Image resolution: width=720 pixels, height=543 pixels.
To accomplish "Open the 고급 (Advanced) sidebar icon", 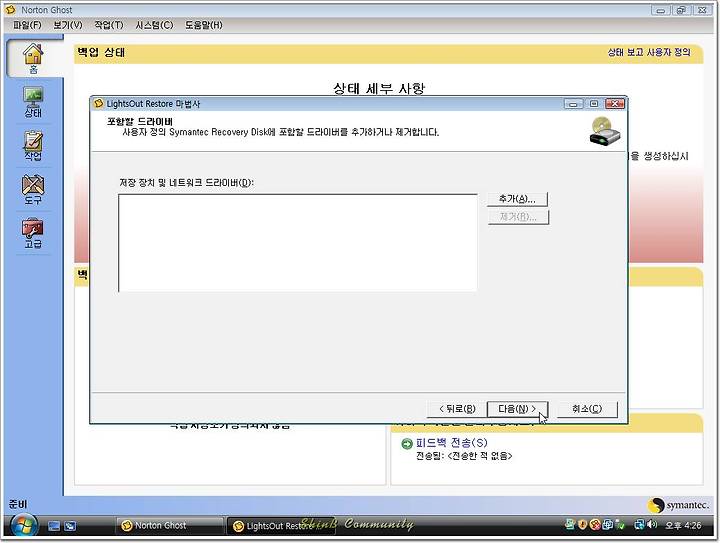I will click(33, 233).
